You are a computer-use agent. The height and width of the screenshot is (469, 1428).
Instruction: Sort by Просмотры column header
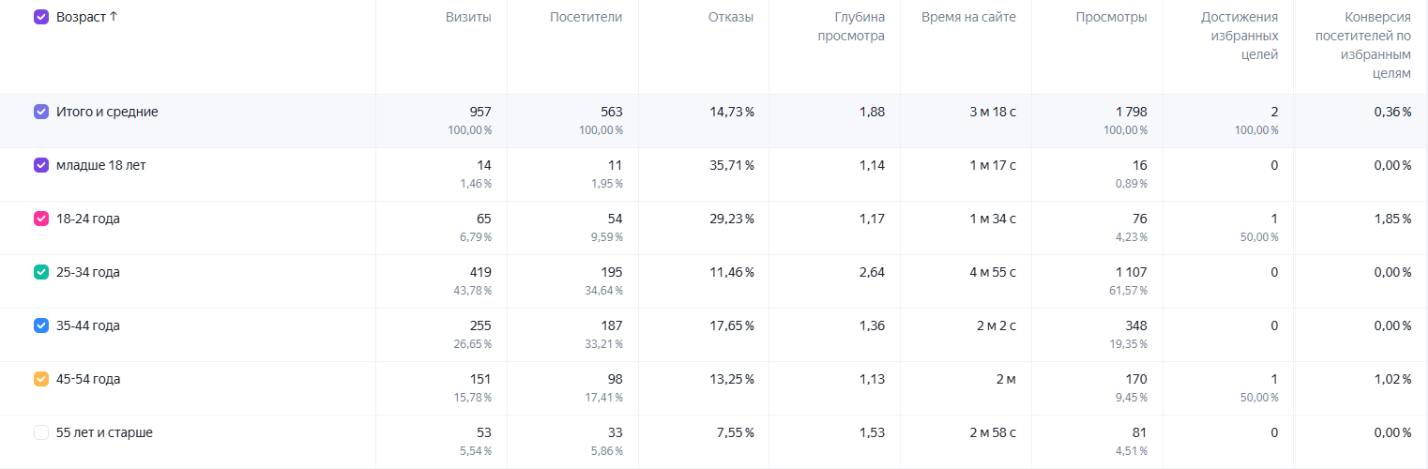(x=1112, y=17)
